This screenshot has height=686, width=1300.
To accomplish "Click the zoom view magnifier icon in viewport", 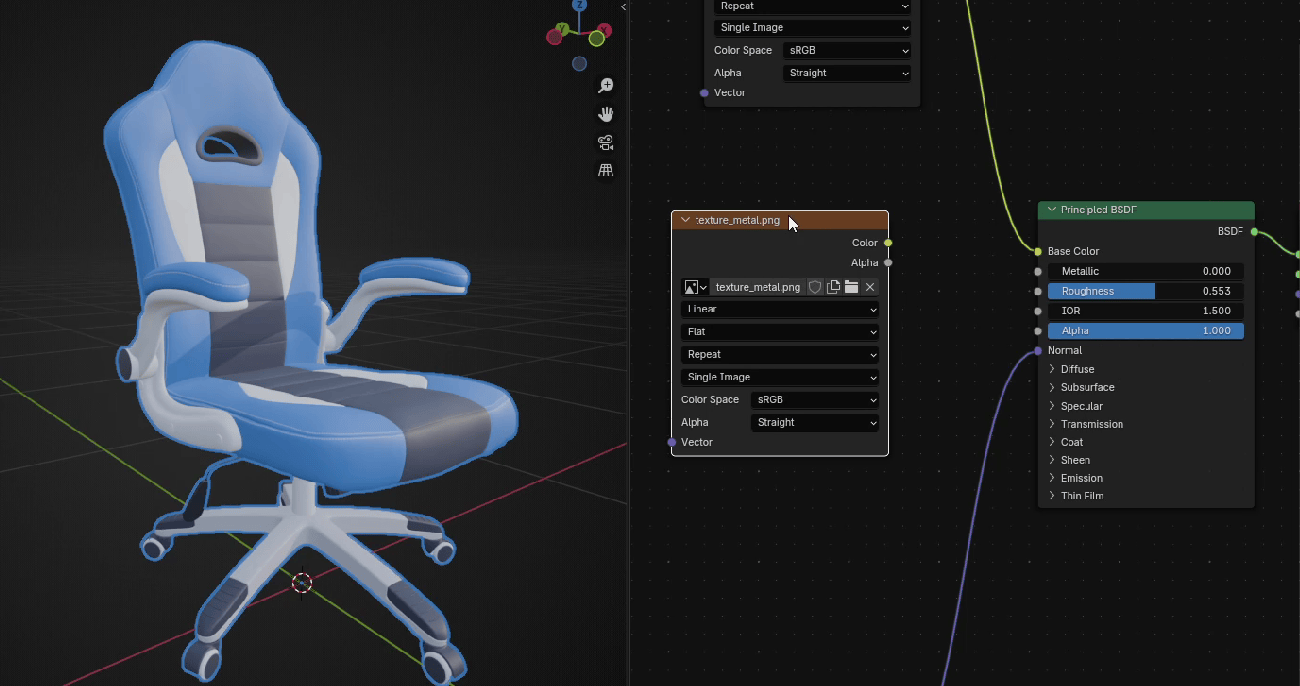I will pyautogui.click(x=605, y=86).
